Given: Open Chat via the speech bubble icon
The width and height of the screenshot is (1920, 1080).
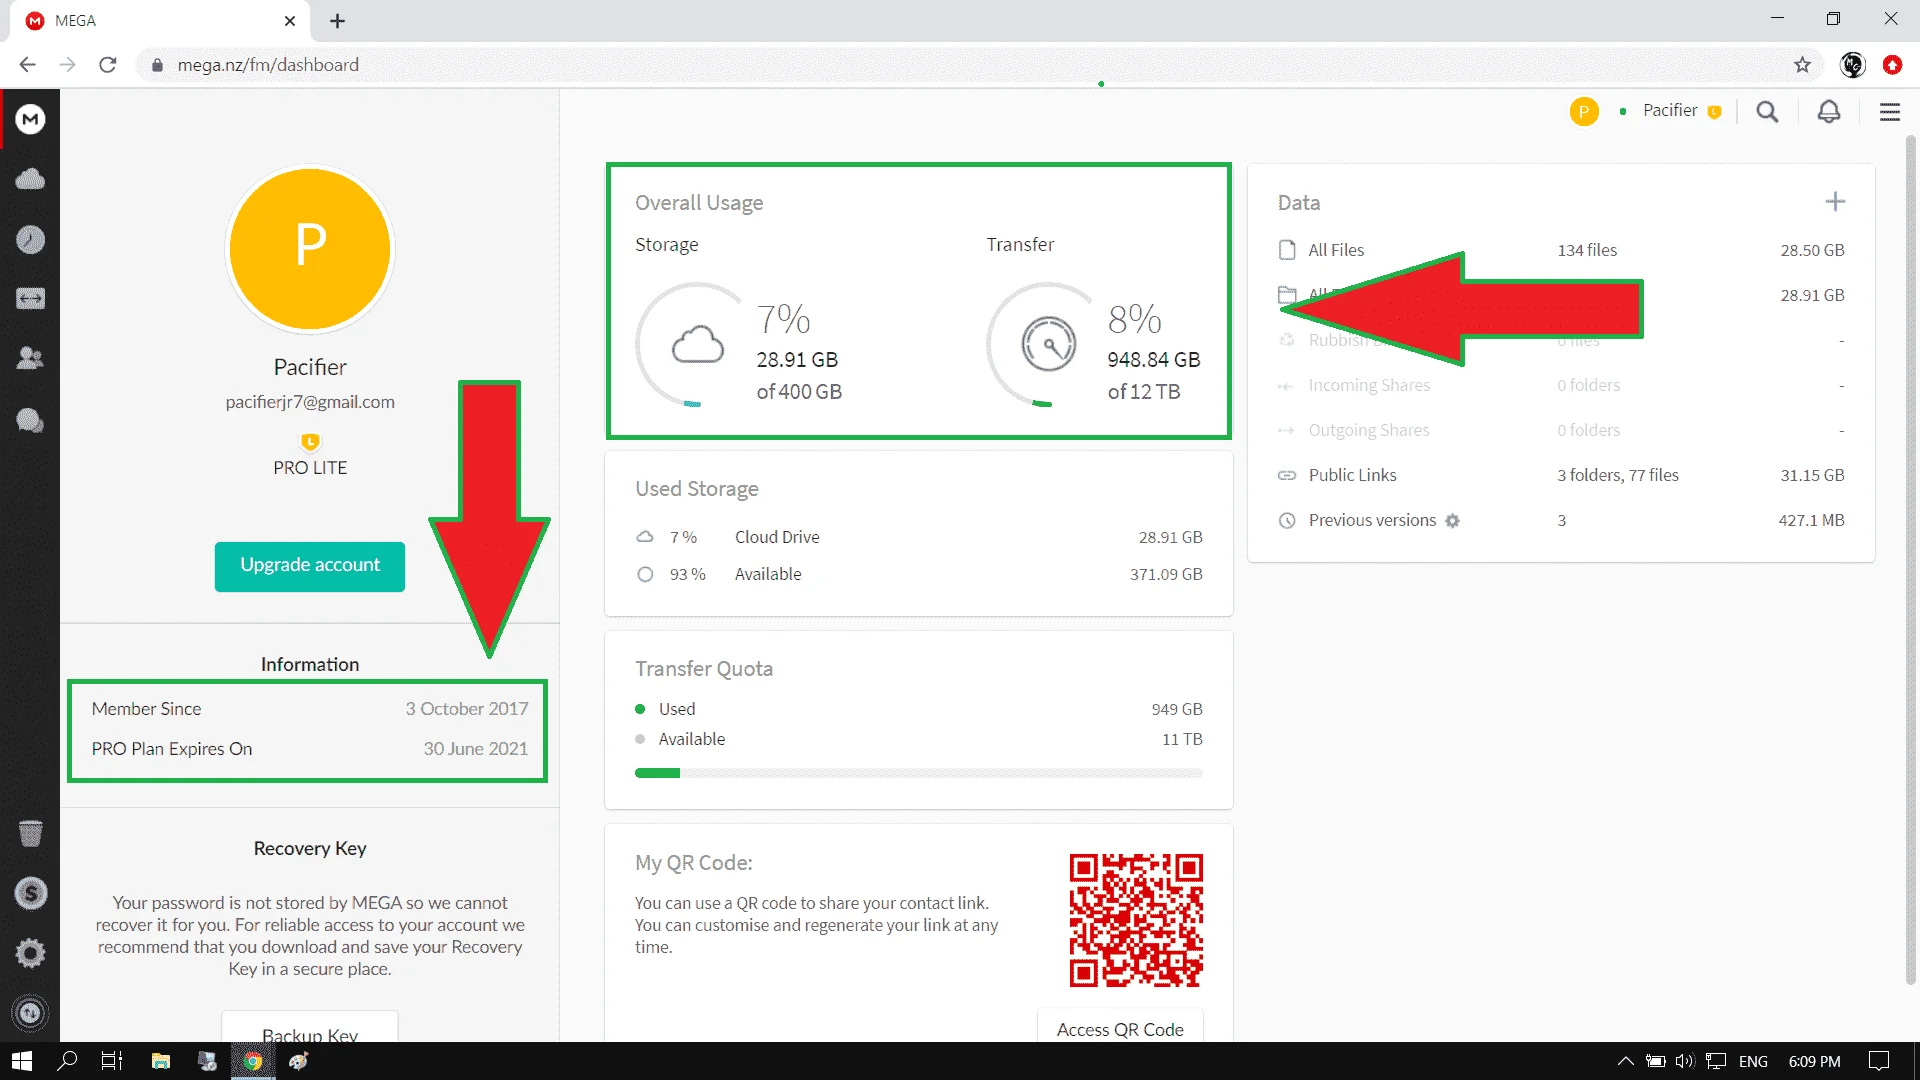Looking at the screenshot, I should [x=30, y=420].
